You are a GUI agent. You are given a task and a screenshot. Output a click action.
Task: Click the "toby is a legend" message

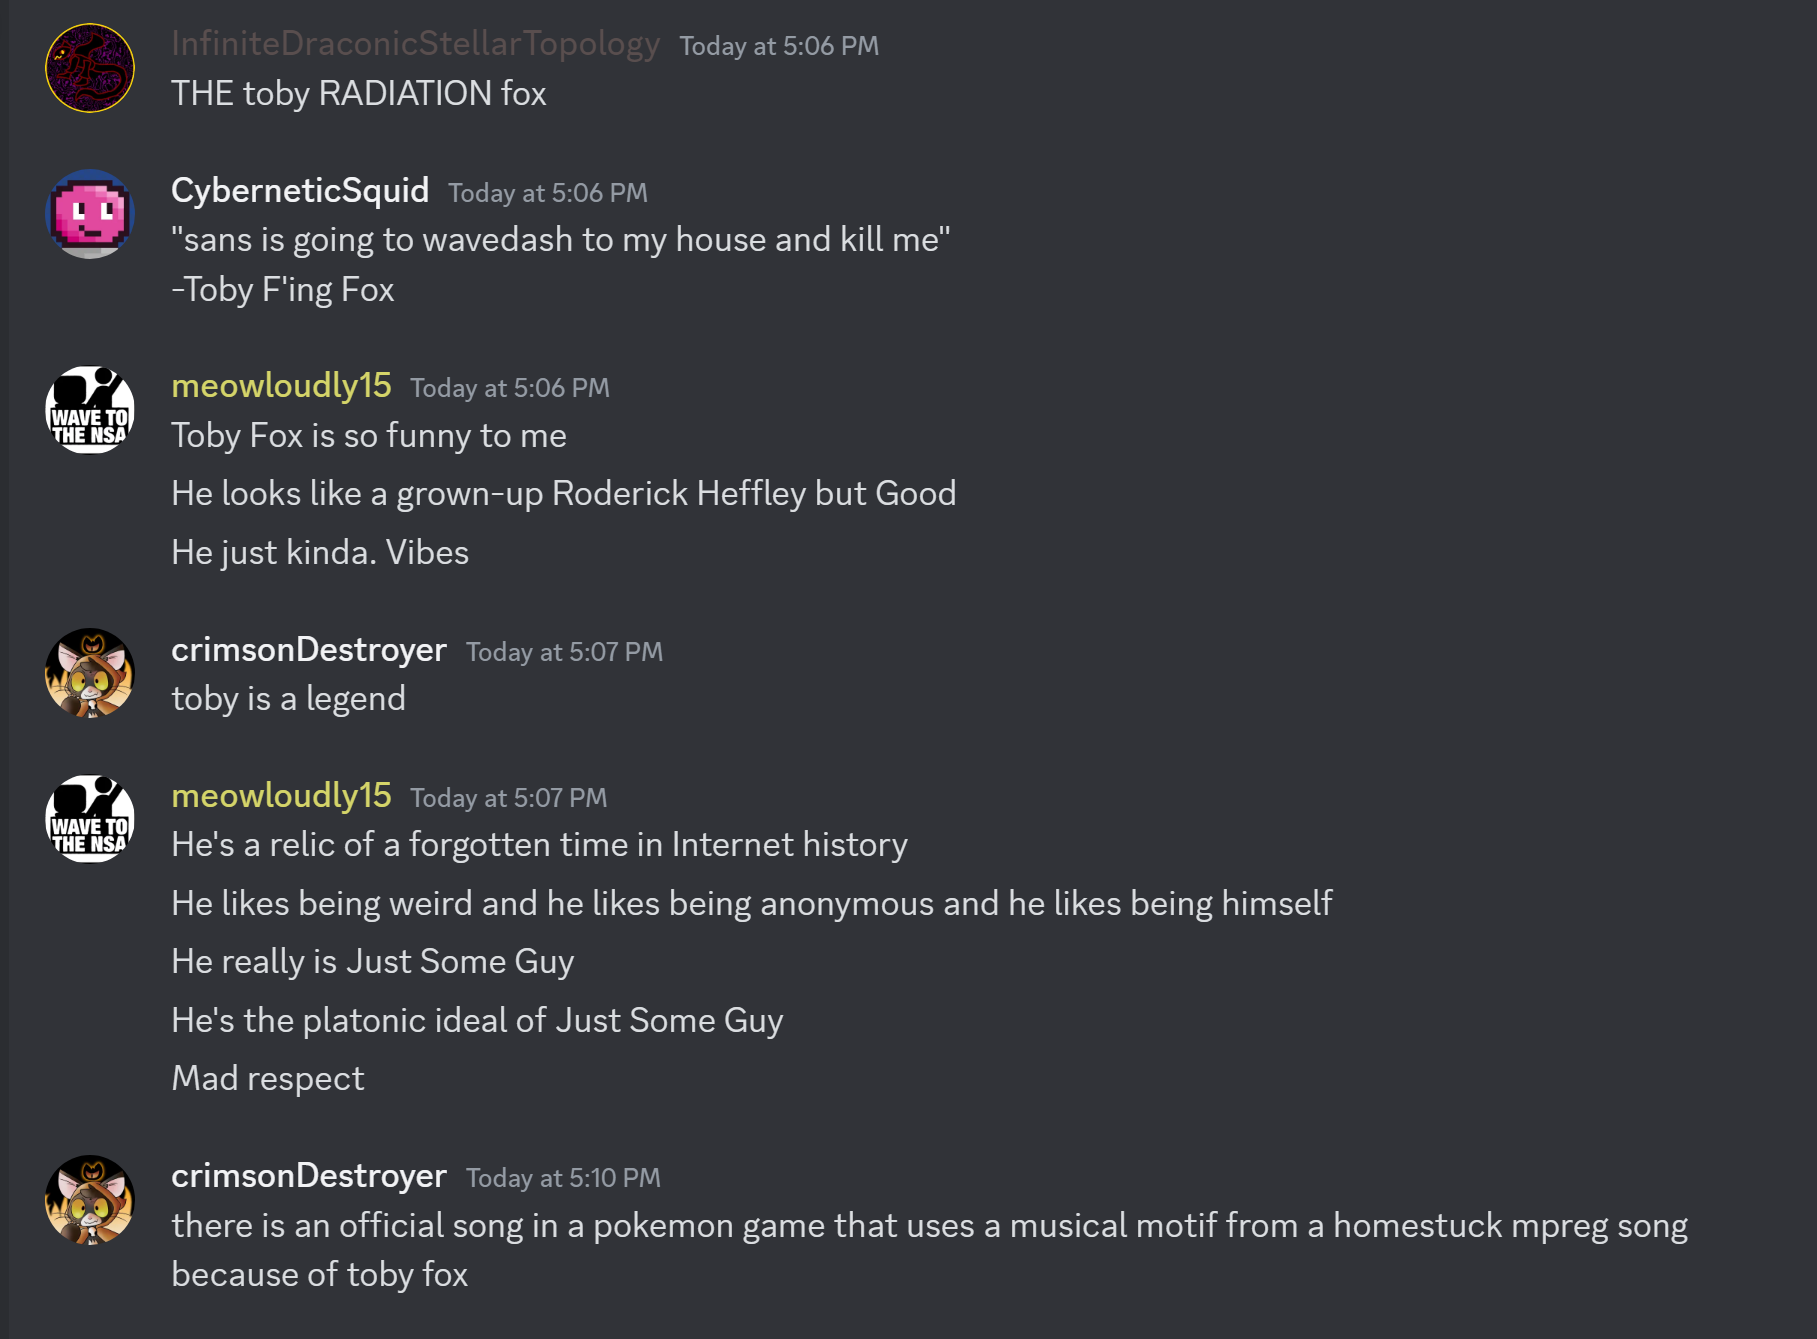288,699
